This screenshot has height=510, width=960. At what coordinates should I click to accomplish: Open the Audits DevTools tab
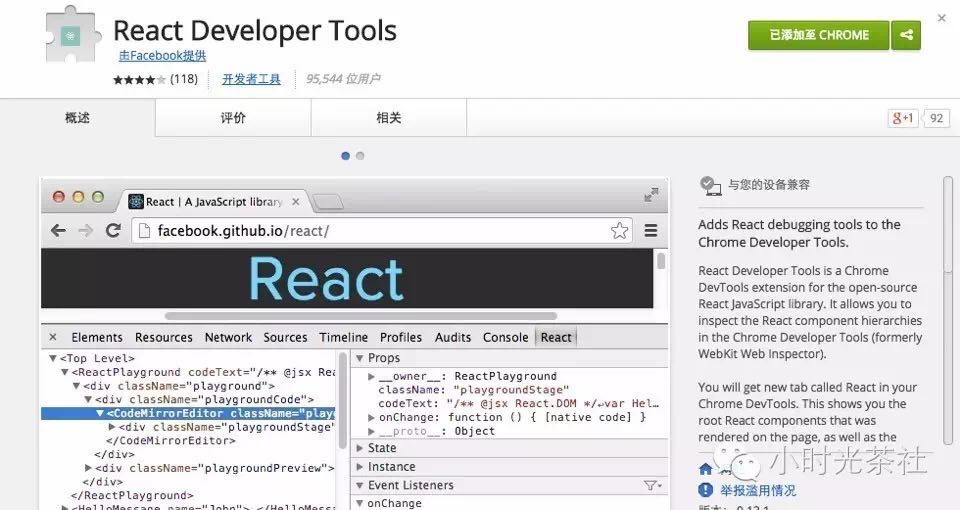[453, 337]
